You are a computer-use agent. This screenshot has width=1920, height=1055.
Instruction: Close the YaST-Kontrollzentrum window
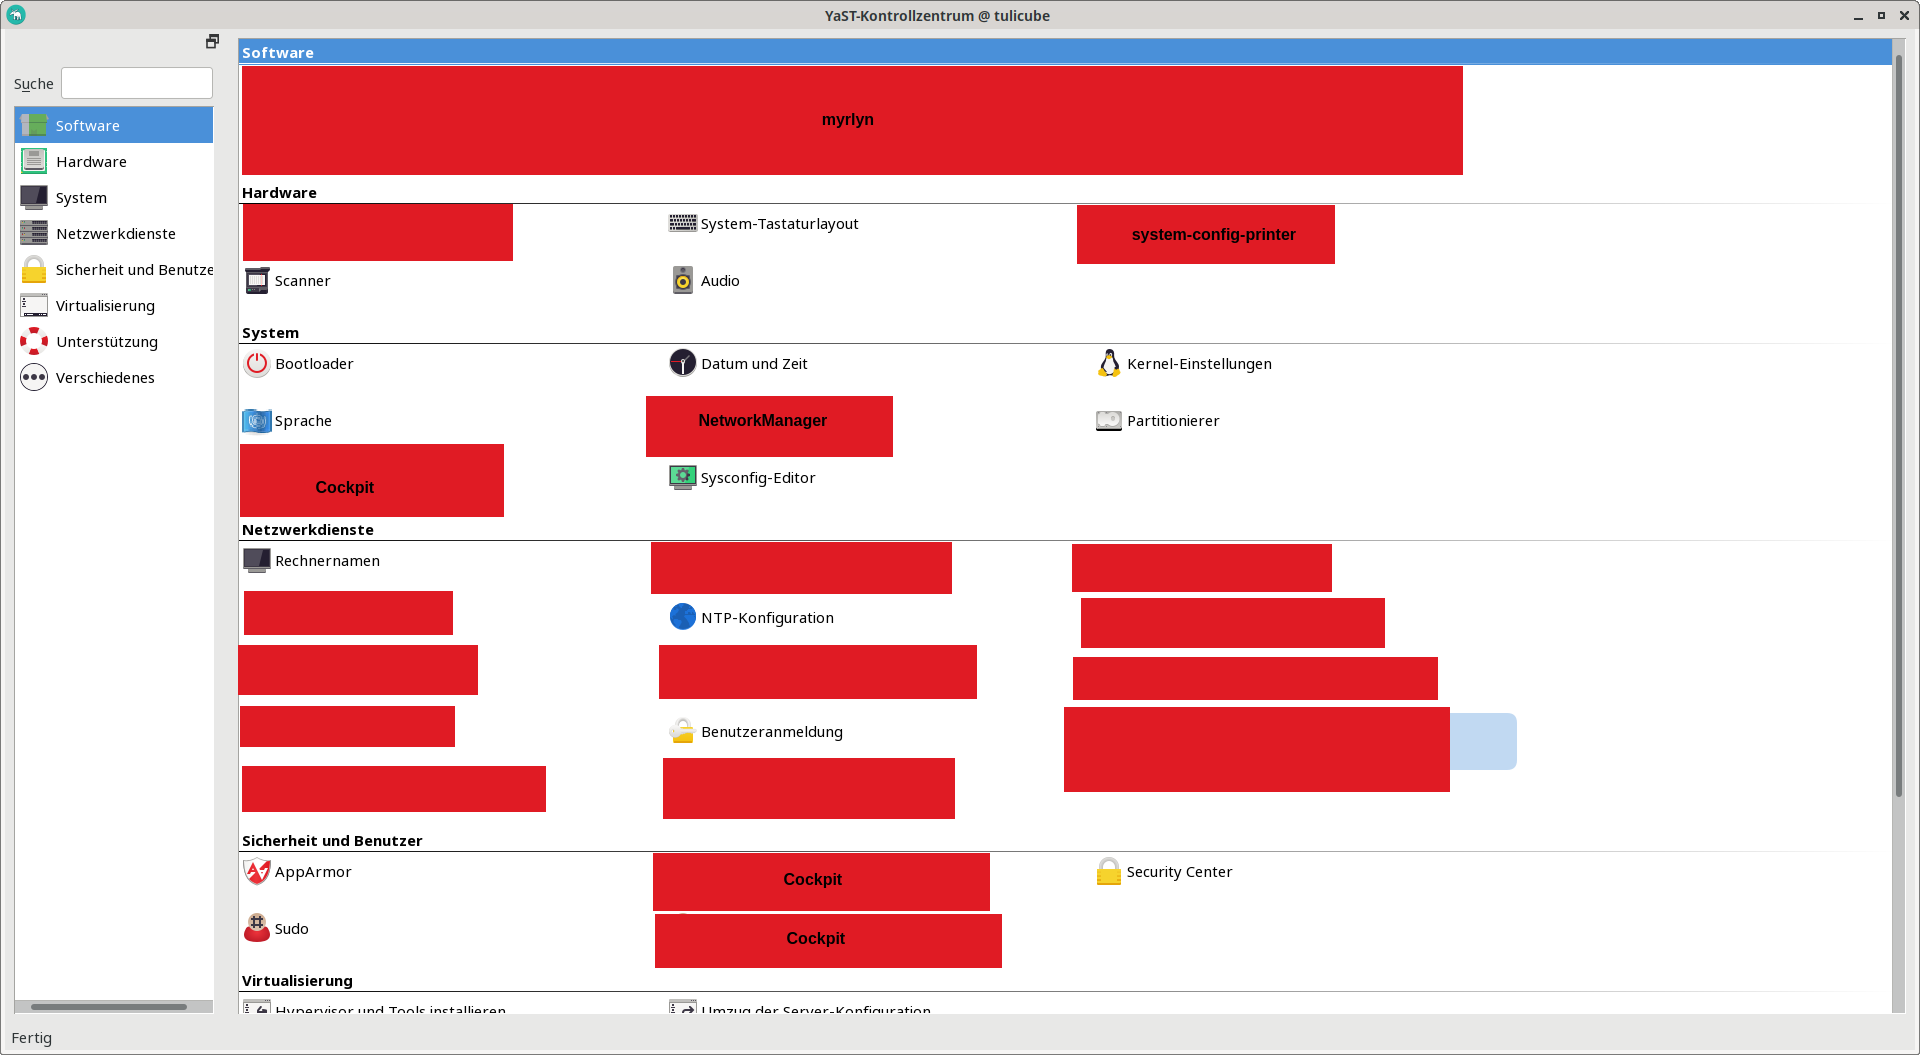click(x=1904, y=16)
